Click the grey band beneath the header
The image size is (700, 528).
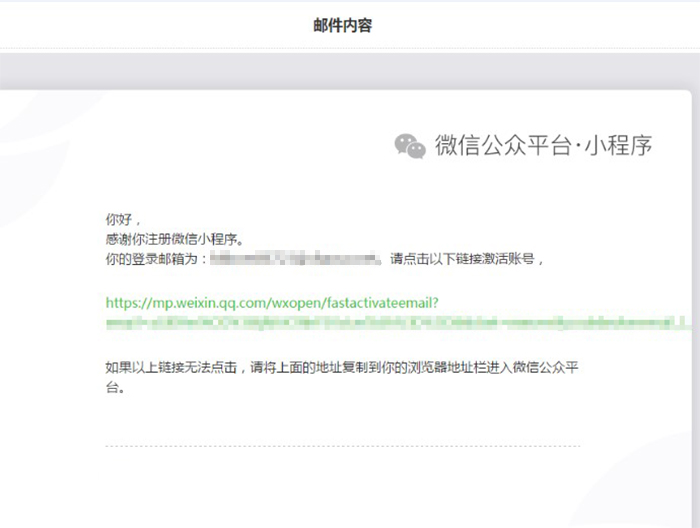click(350, 68)
